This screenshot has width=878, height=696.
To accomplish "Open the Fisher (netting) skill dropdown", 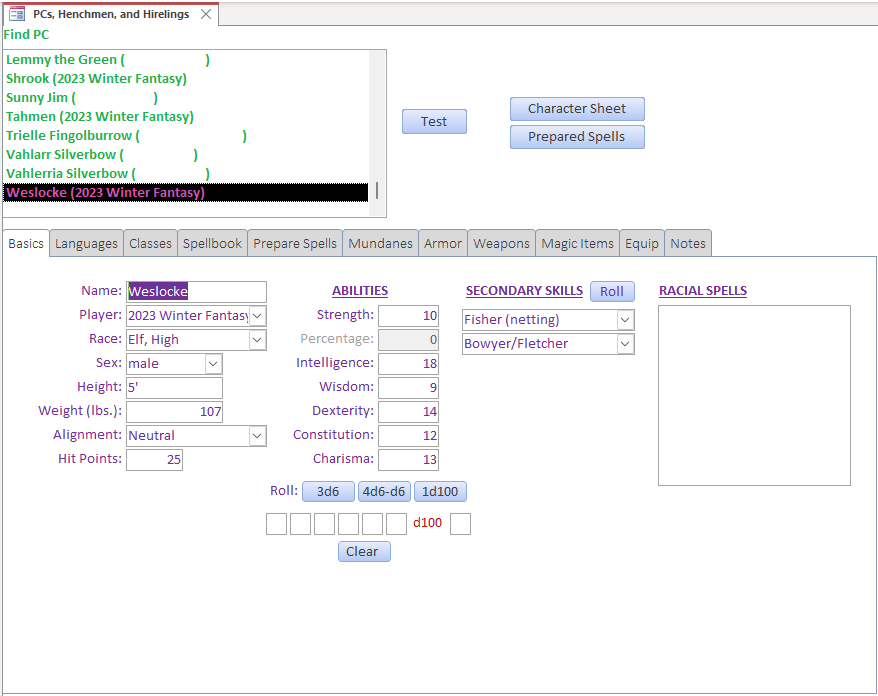I will 625,320.
